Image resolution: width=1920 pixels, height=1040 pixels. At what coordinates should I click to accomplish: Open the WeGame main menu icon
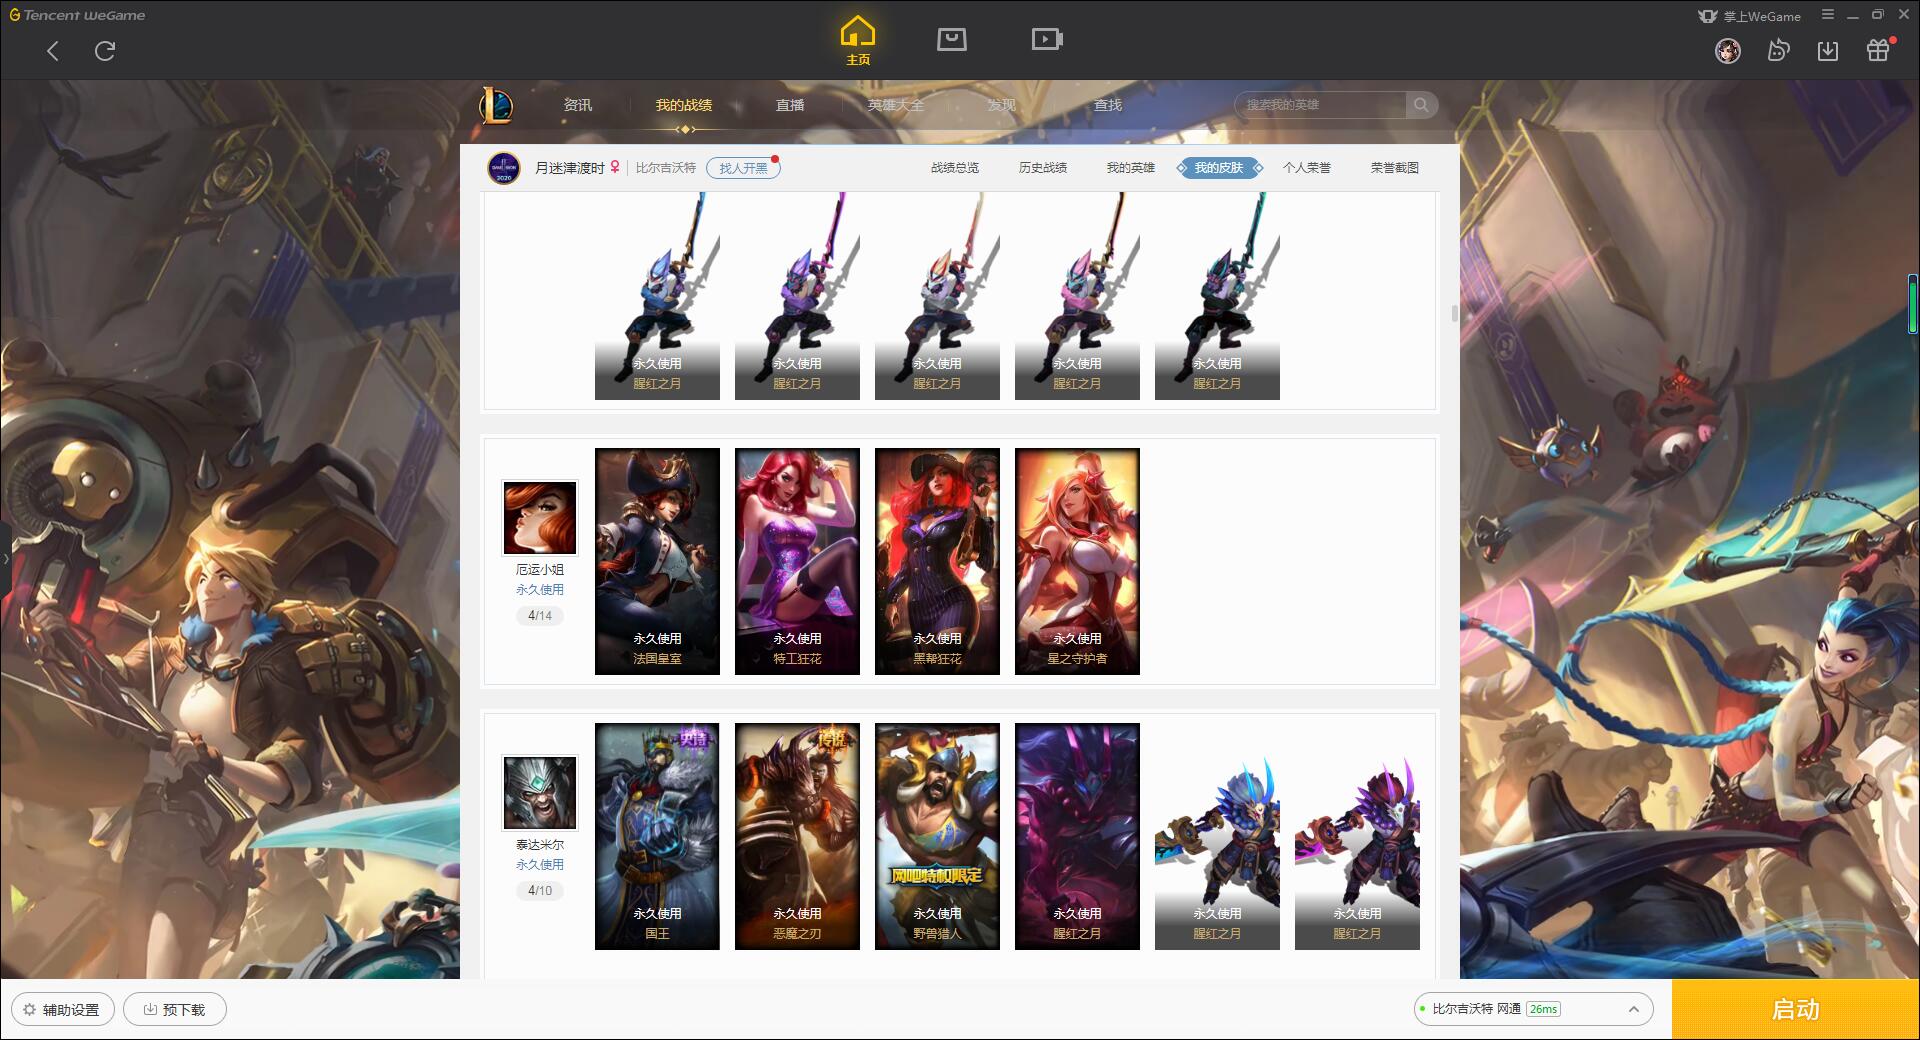click(x=1828, y=15)
